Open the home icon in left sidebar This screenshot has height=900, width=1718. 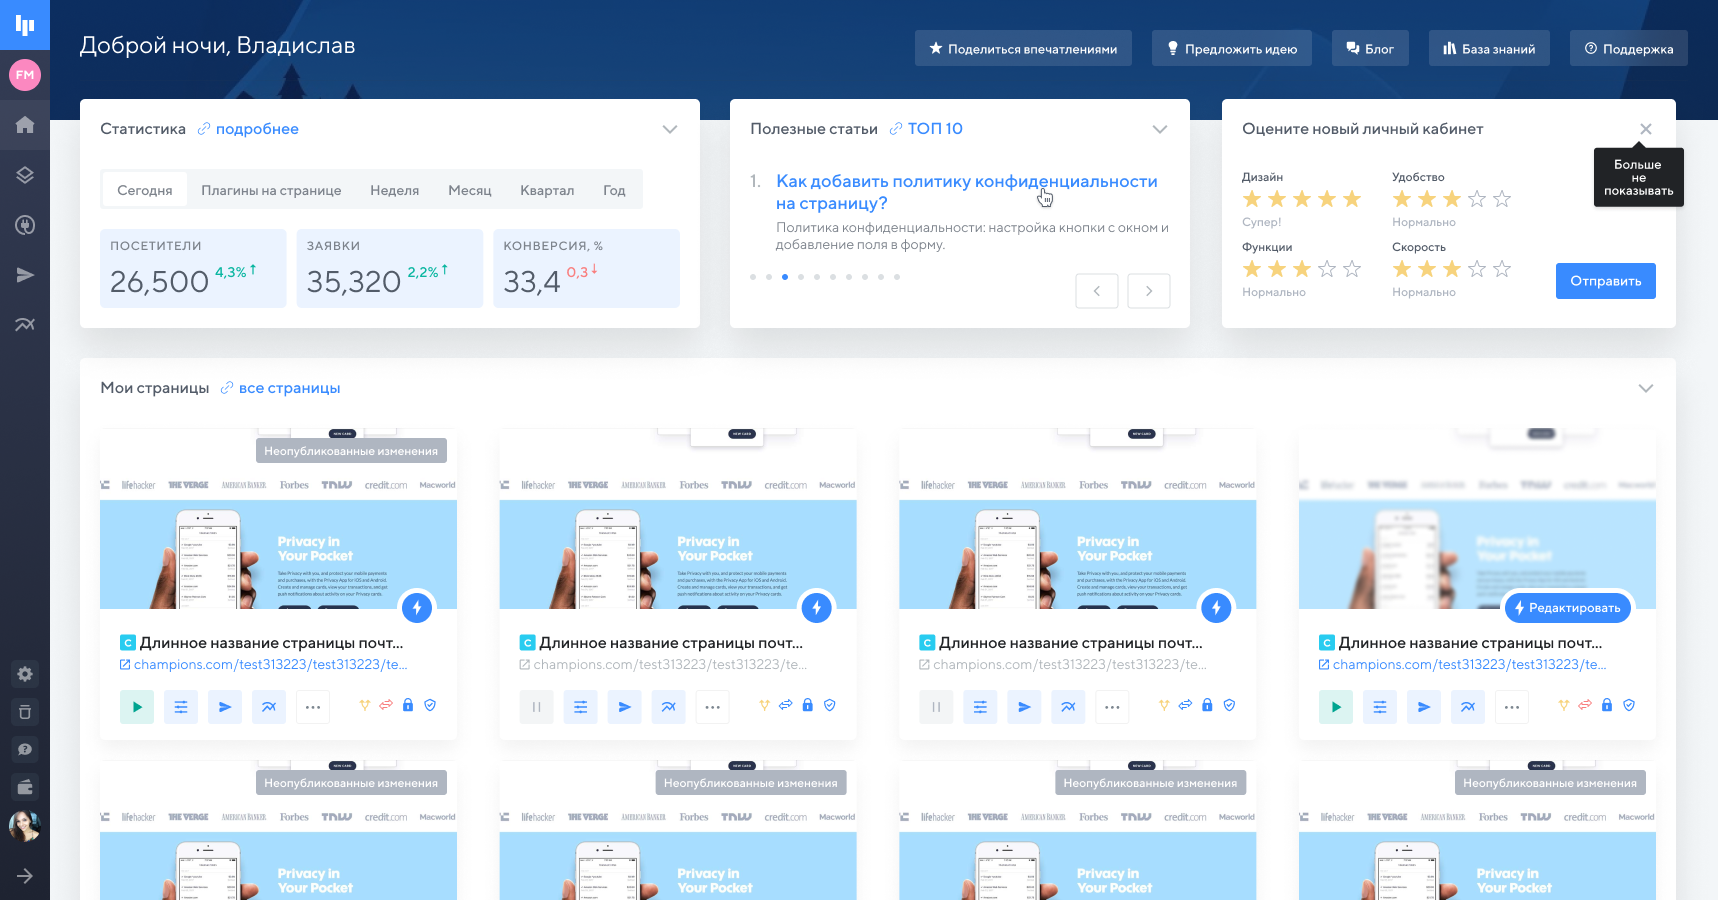[x=25, y=125]
